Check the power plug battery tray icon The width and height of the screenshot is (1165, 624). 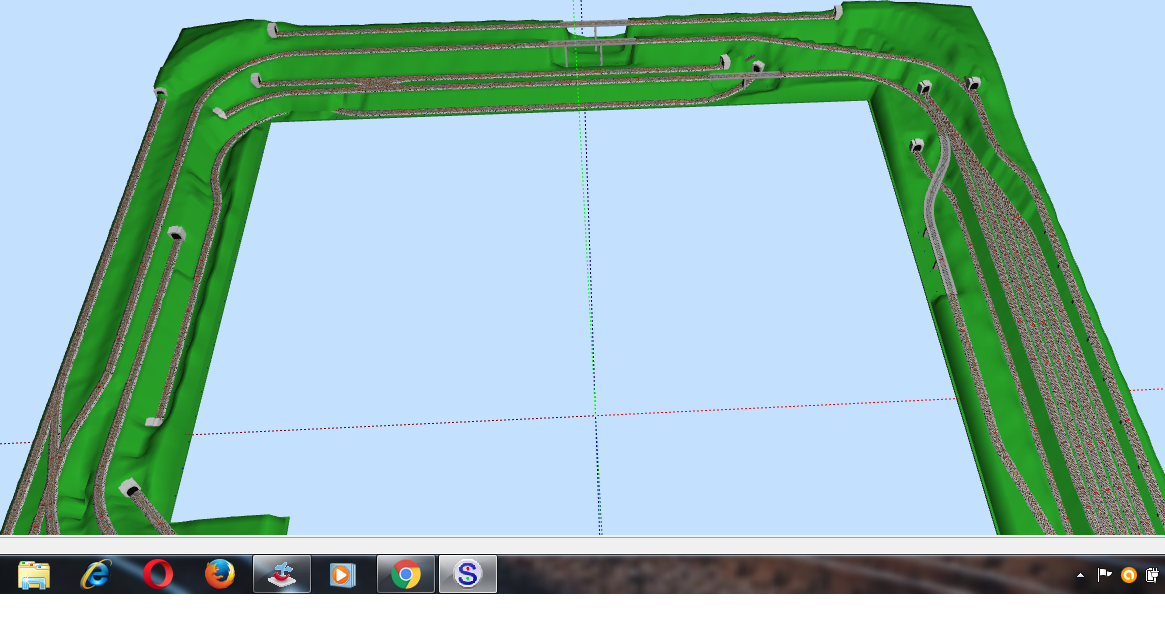[1152, 575]
